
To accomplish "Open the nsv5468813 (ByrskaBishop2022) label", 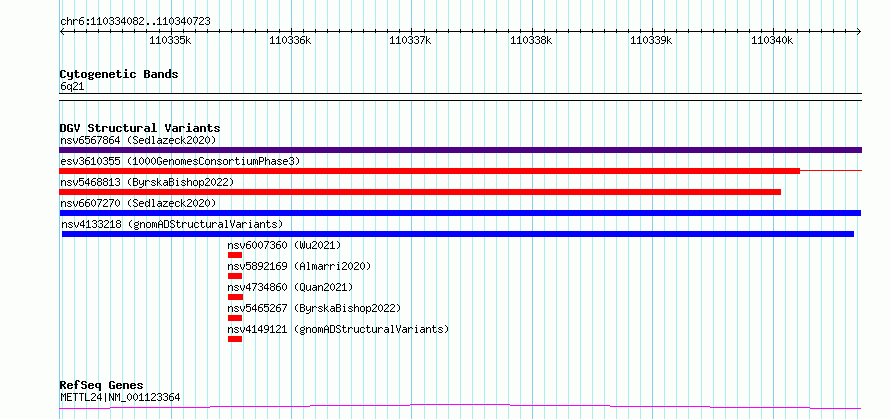I will point(147,182).
